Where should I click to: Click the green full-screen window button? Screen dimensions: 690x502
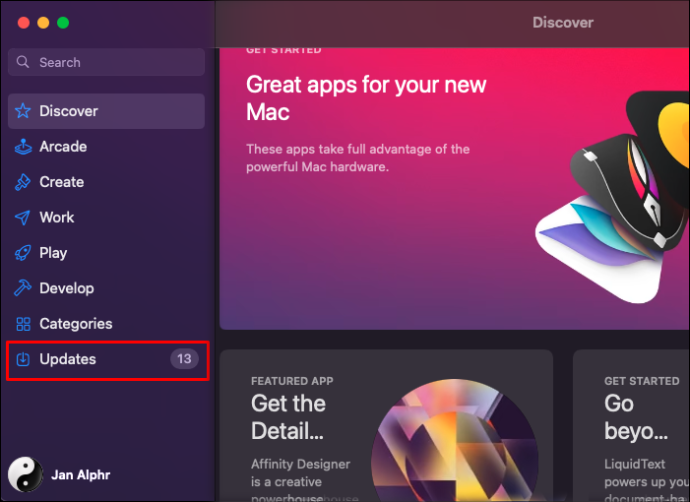63,22
